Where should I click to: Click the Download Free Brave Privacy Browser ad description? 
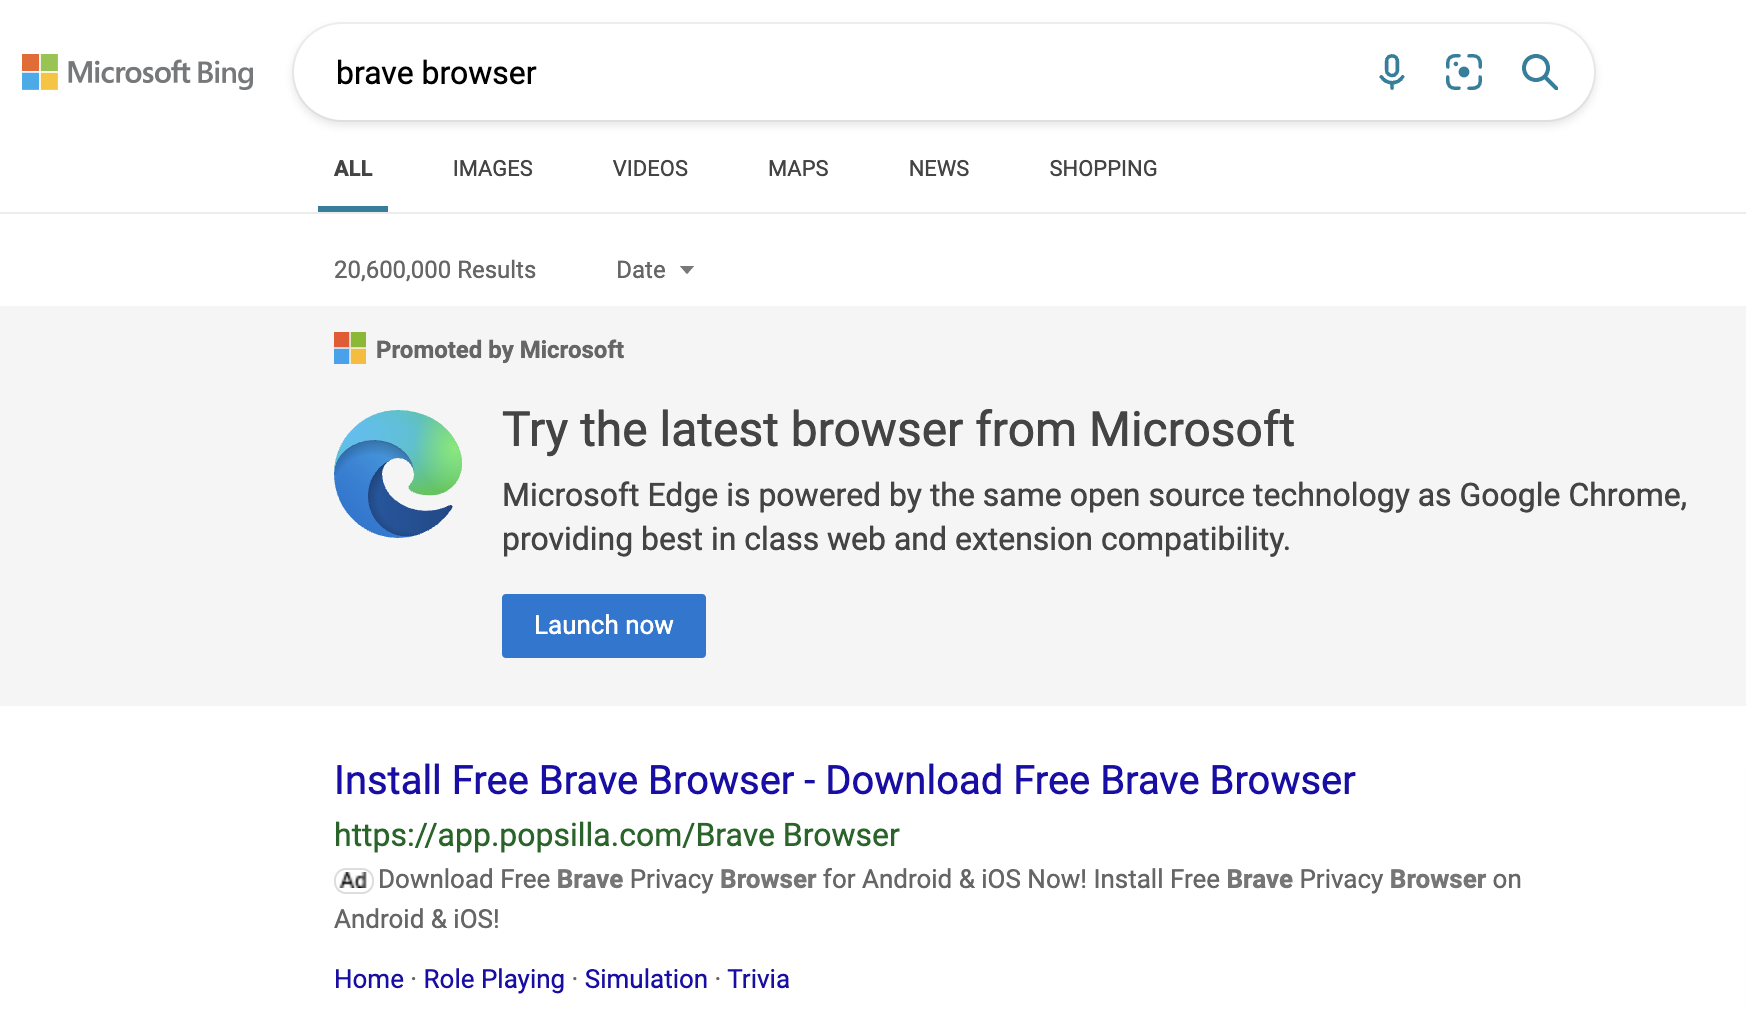coord(928,899)
